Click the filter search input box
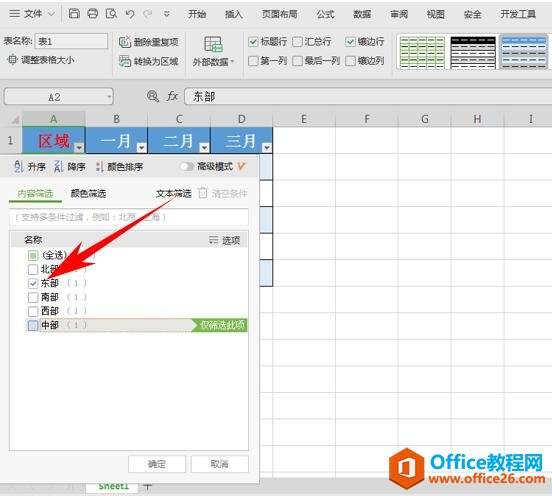This screenshot has width=552, height=496. click(129, 217)
